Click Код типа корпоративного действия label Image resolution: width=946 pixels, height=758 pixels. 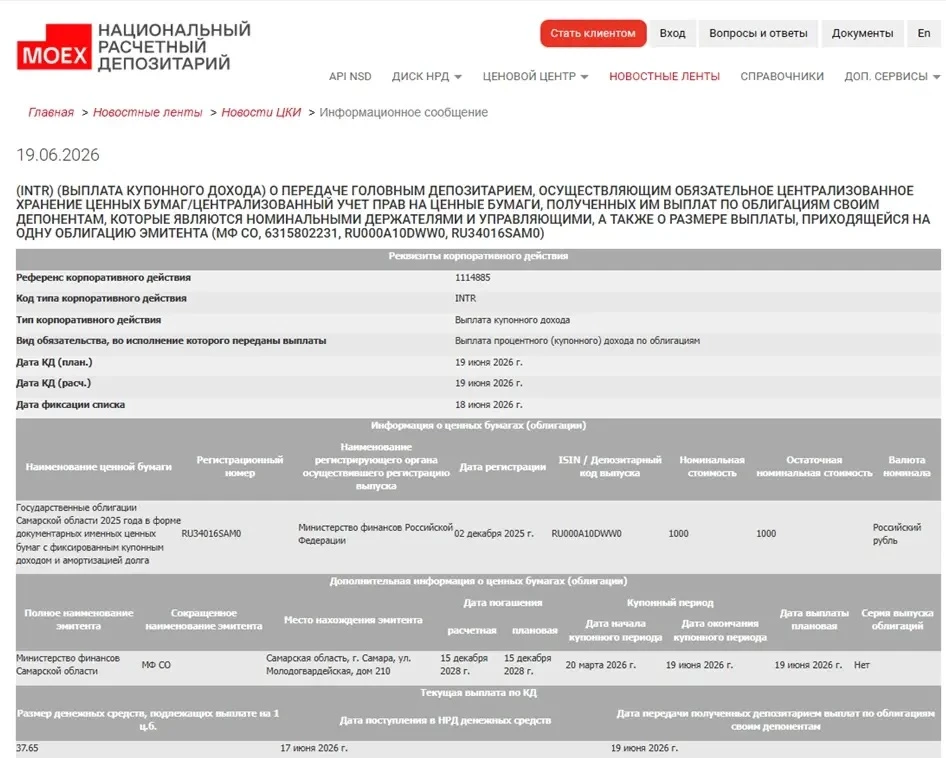tap(101, 298)
